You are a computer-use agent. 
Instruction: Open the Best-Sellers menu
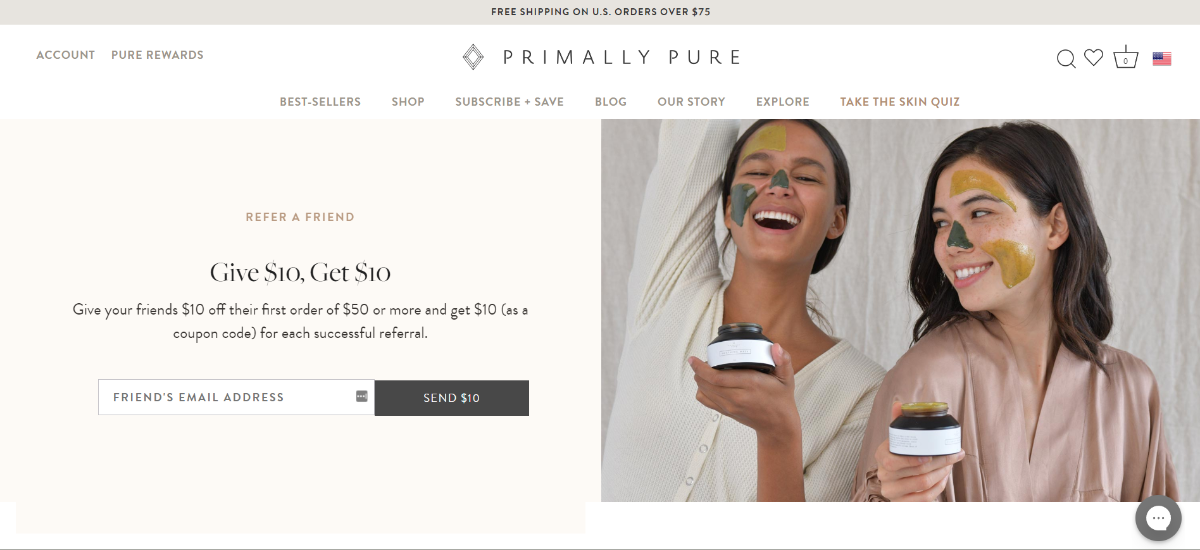click(320, 102)
